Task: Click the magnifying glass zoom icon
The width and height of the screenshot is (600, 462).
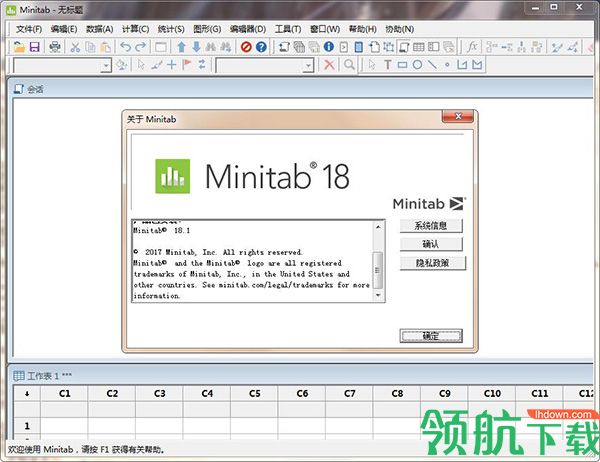Action: (349, 65)
